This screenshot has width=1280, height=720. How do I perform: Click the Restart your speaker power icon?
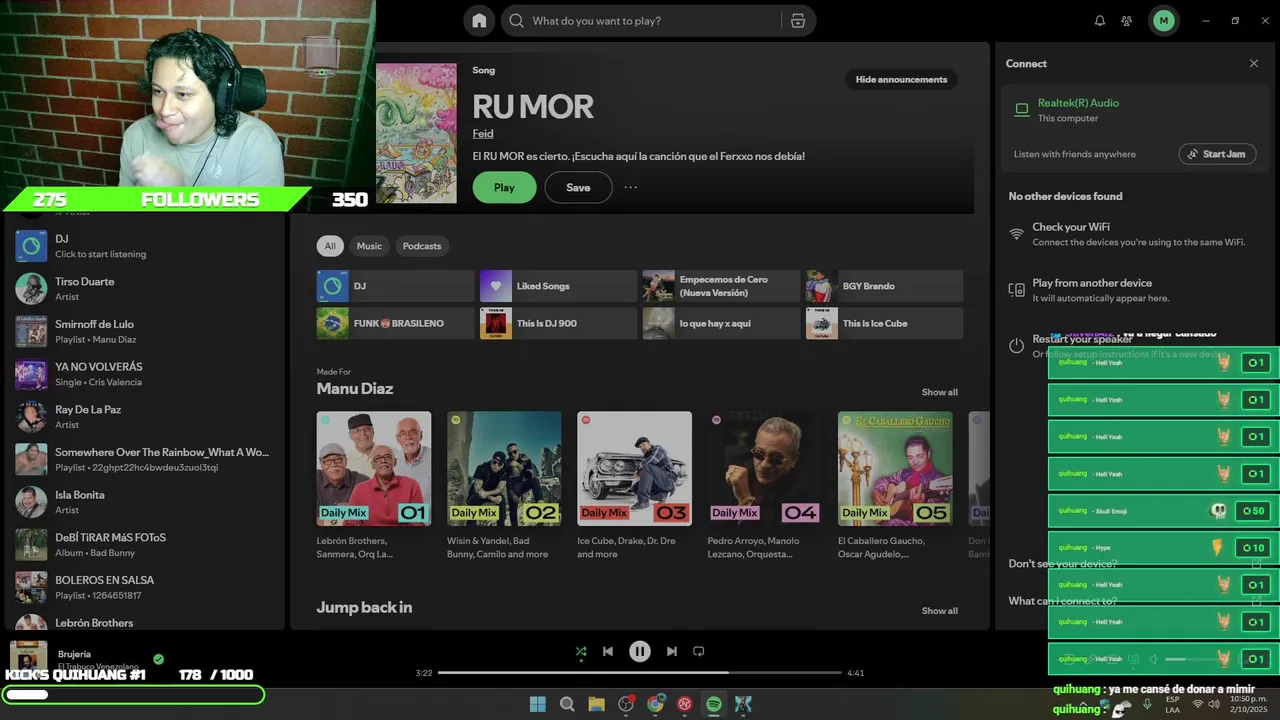pyautogui.click(x=1016, y=346)
